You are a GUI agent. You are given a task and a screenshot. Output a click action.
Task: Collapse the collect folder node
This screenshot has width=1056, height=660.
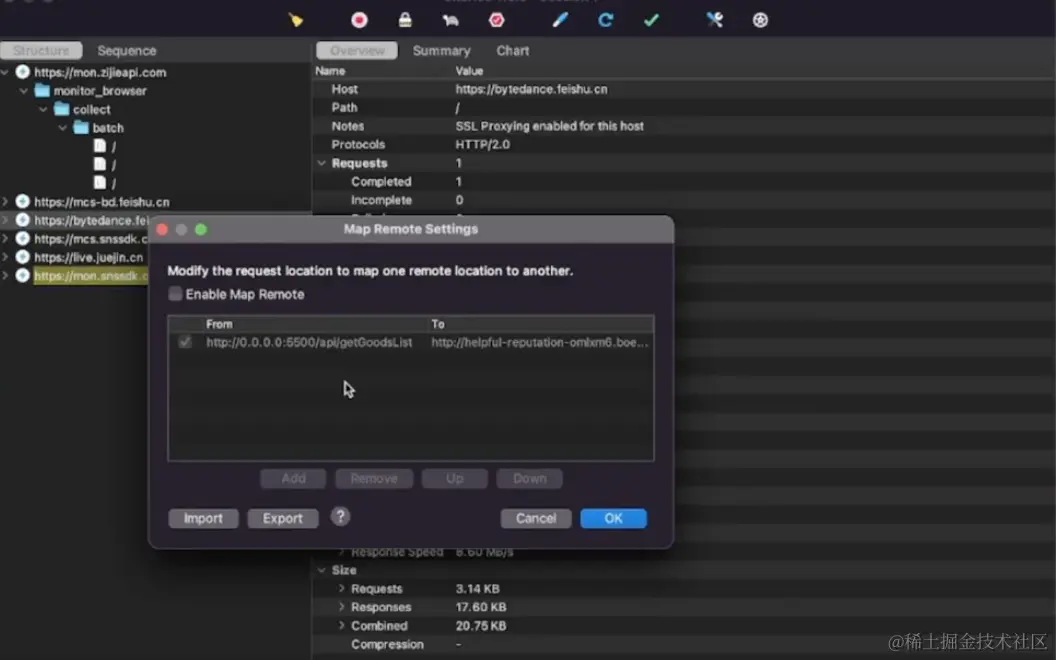44,109
